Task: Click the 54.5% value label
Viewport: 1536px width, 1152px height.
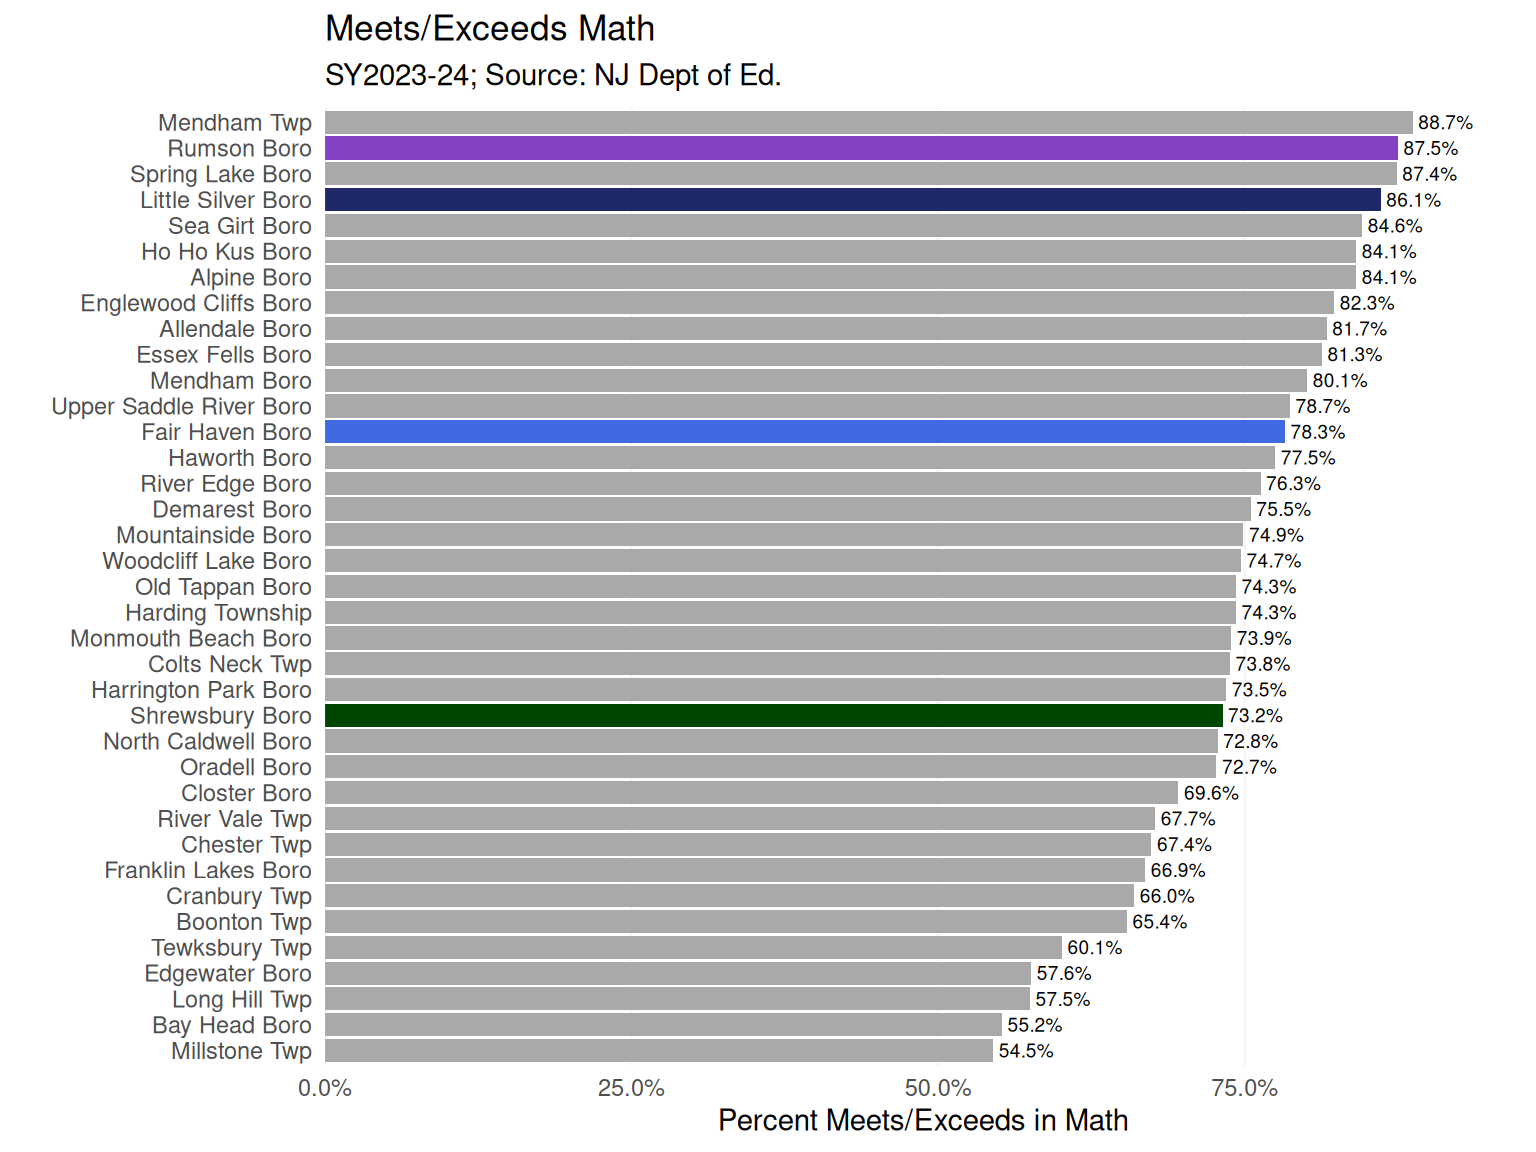Action: [x=1026, y=1051]
